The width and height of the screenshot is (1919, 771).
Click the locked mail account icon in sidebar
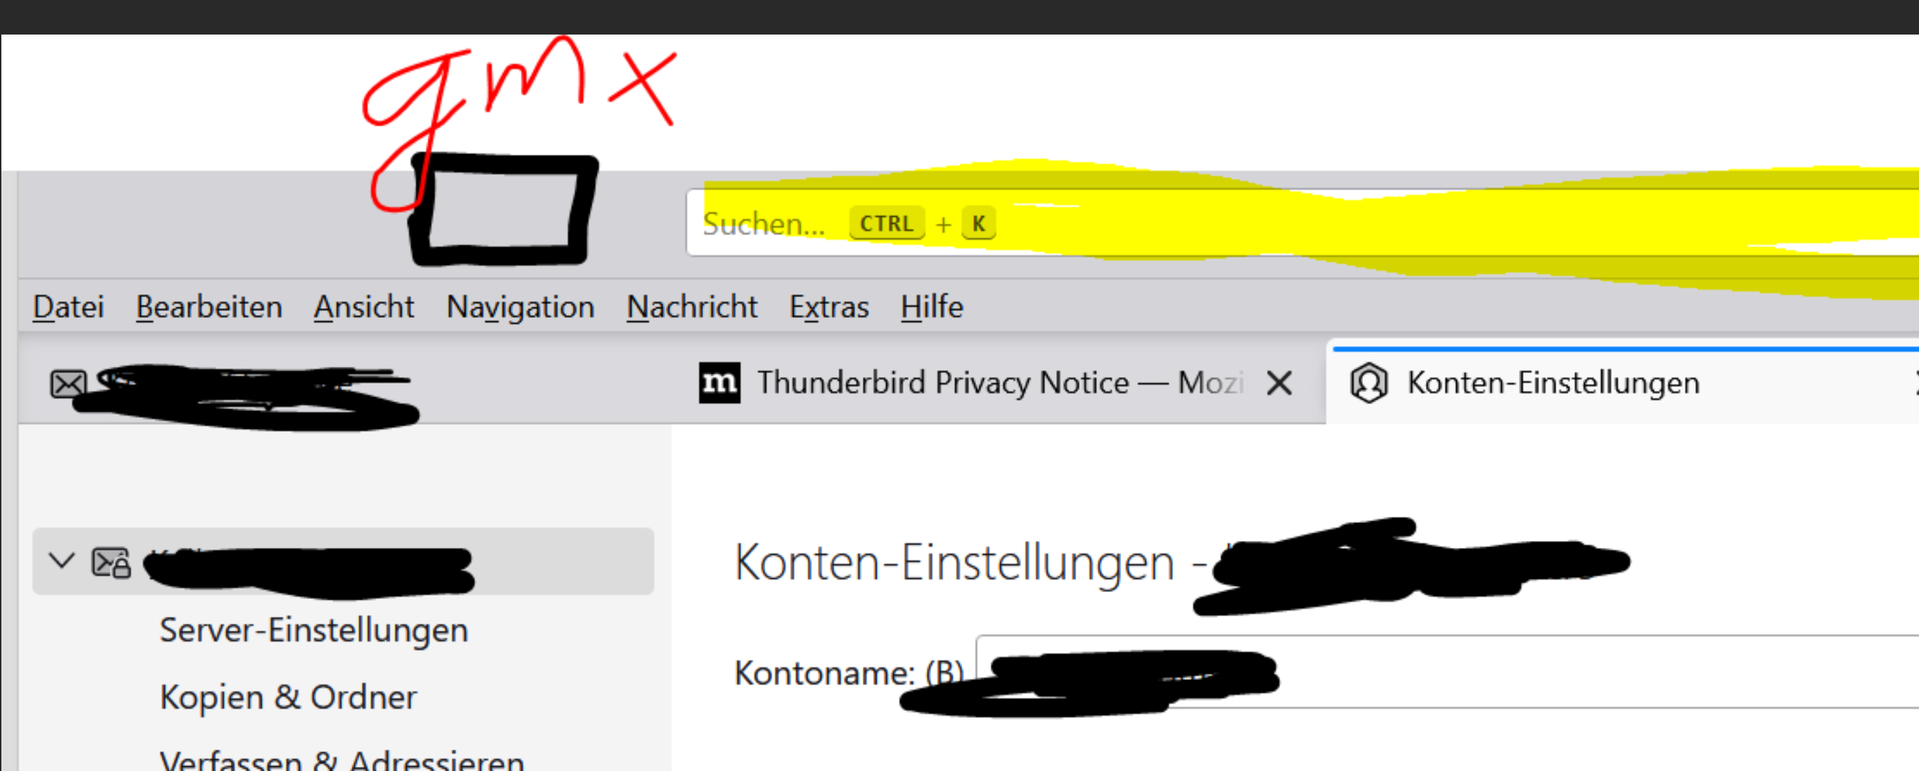click(111, 563)
